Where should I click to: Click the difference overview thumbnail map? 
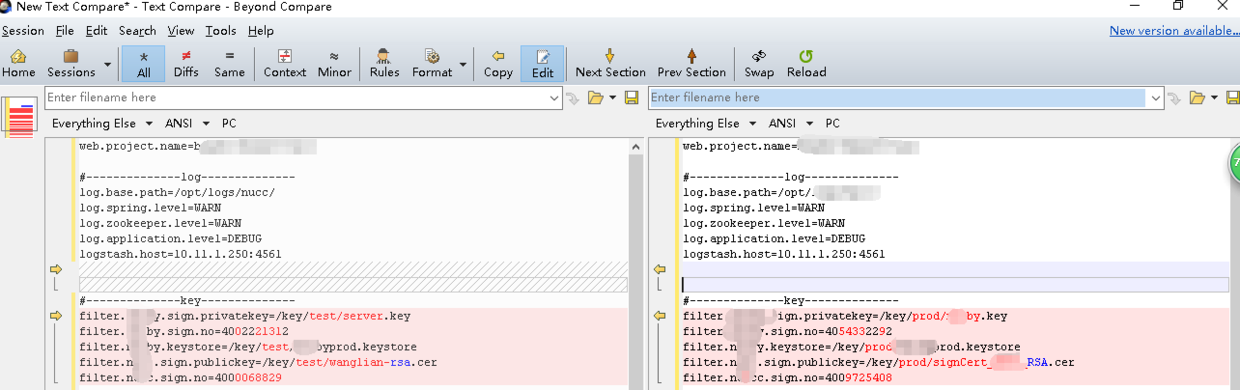[x=20, y=116]
